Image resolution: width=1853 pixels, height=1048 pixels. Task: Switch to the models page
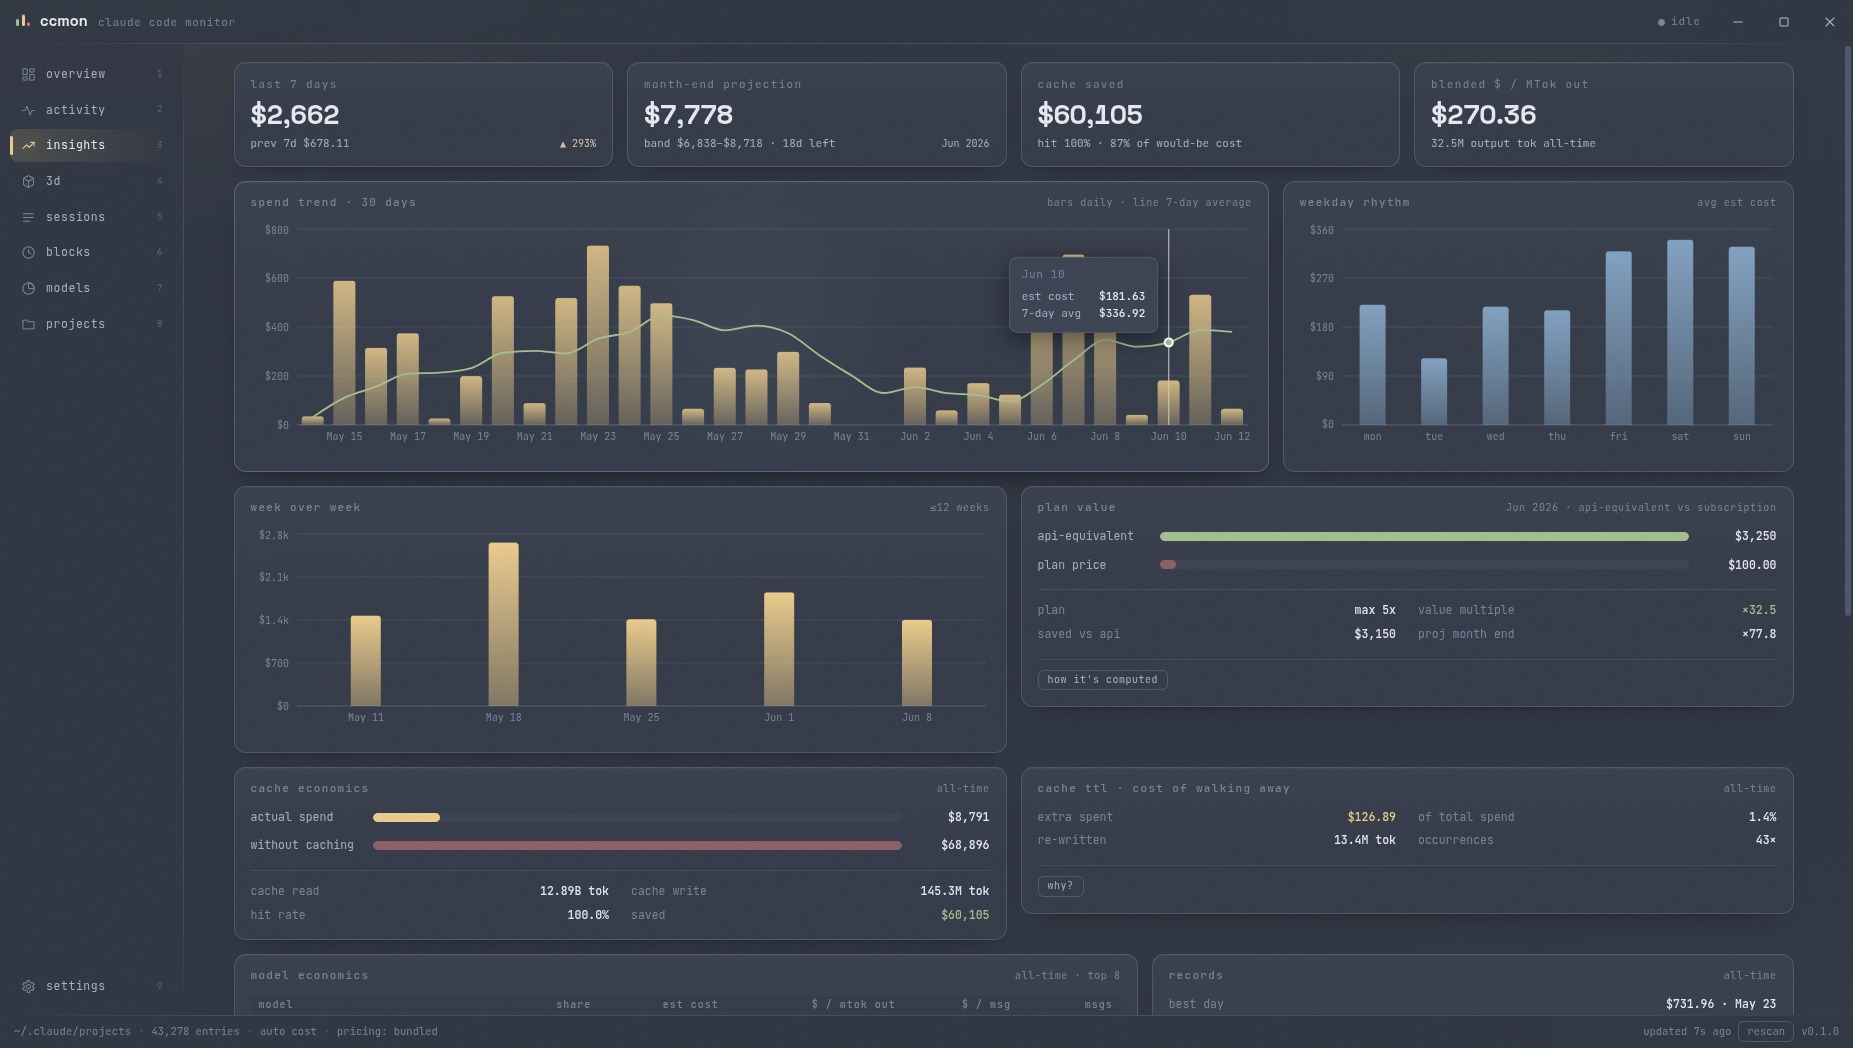[x=90, y=288]
